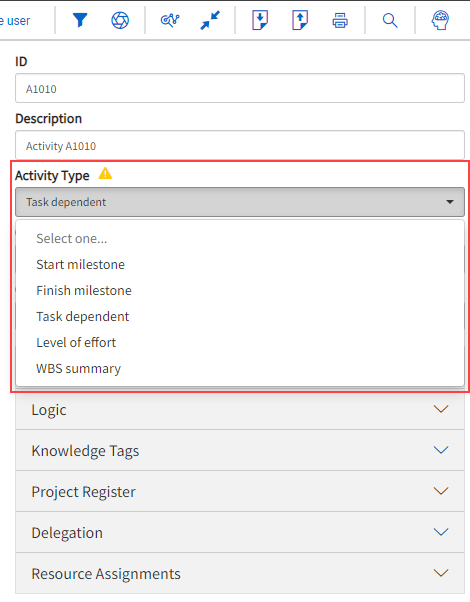Screen dimensions: 470x602
Task: Click the printer icon
Action: (x=340, y=20)
